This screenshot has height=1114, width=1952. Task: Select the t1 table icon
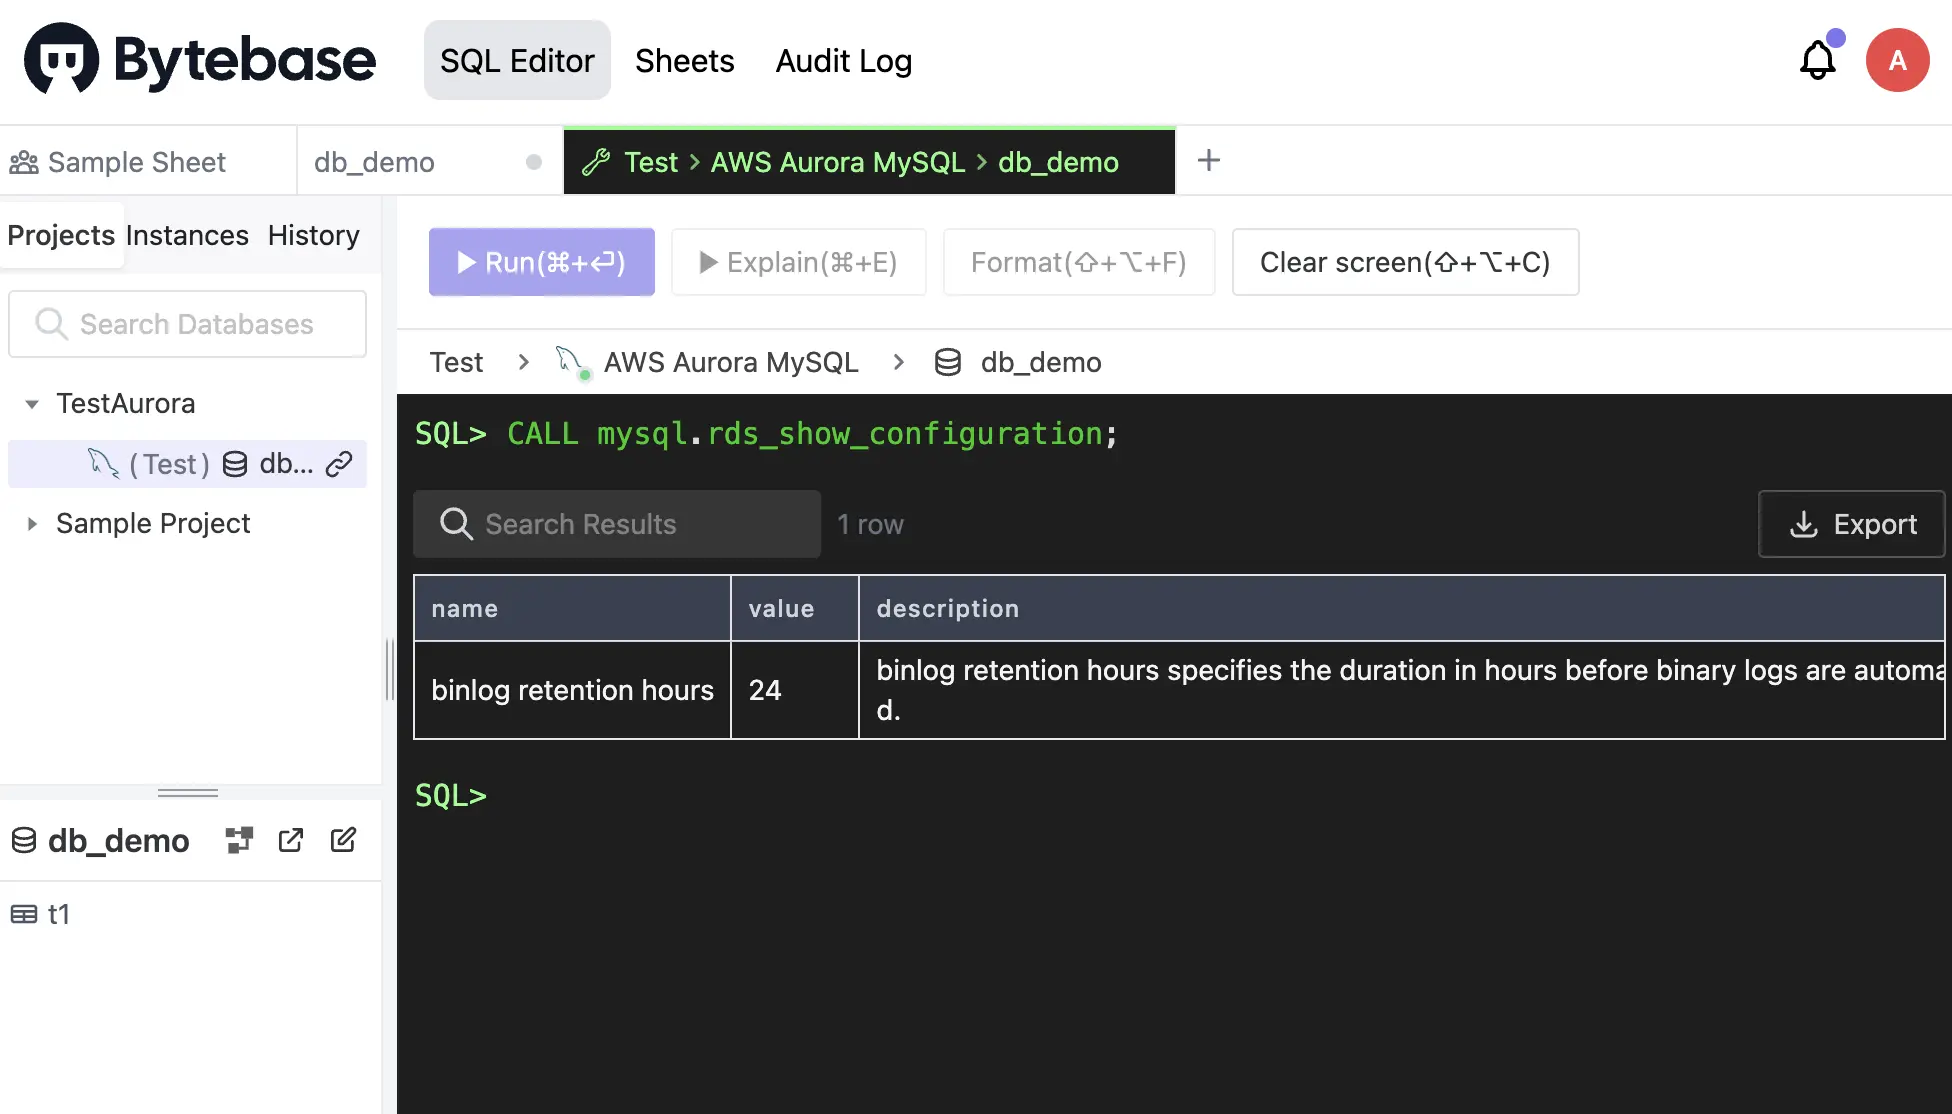click(24, 913)
